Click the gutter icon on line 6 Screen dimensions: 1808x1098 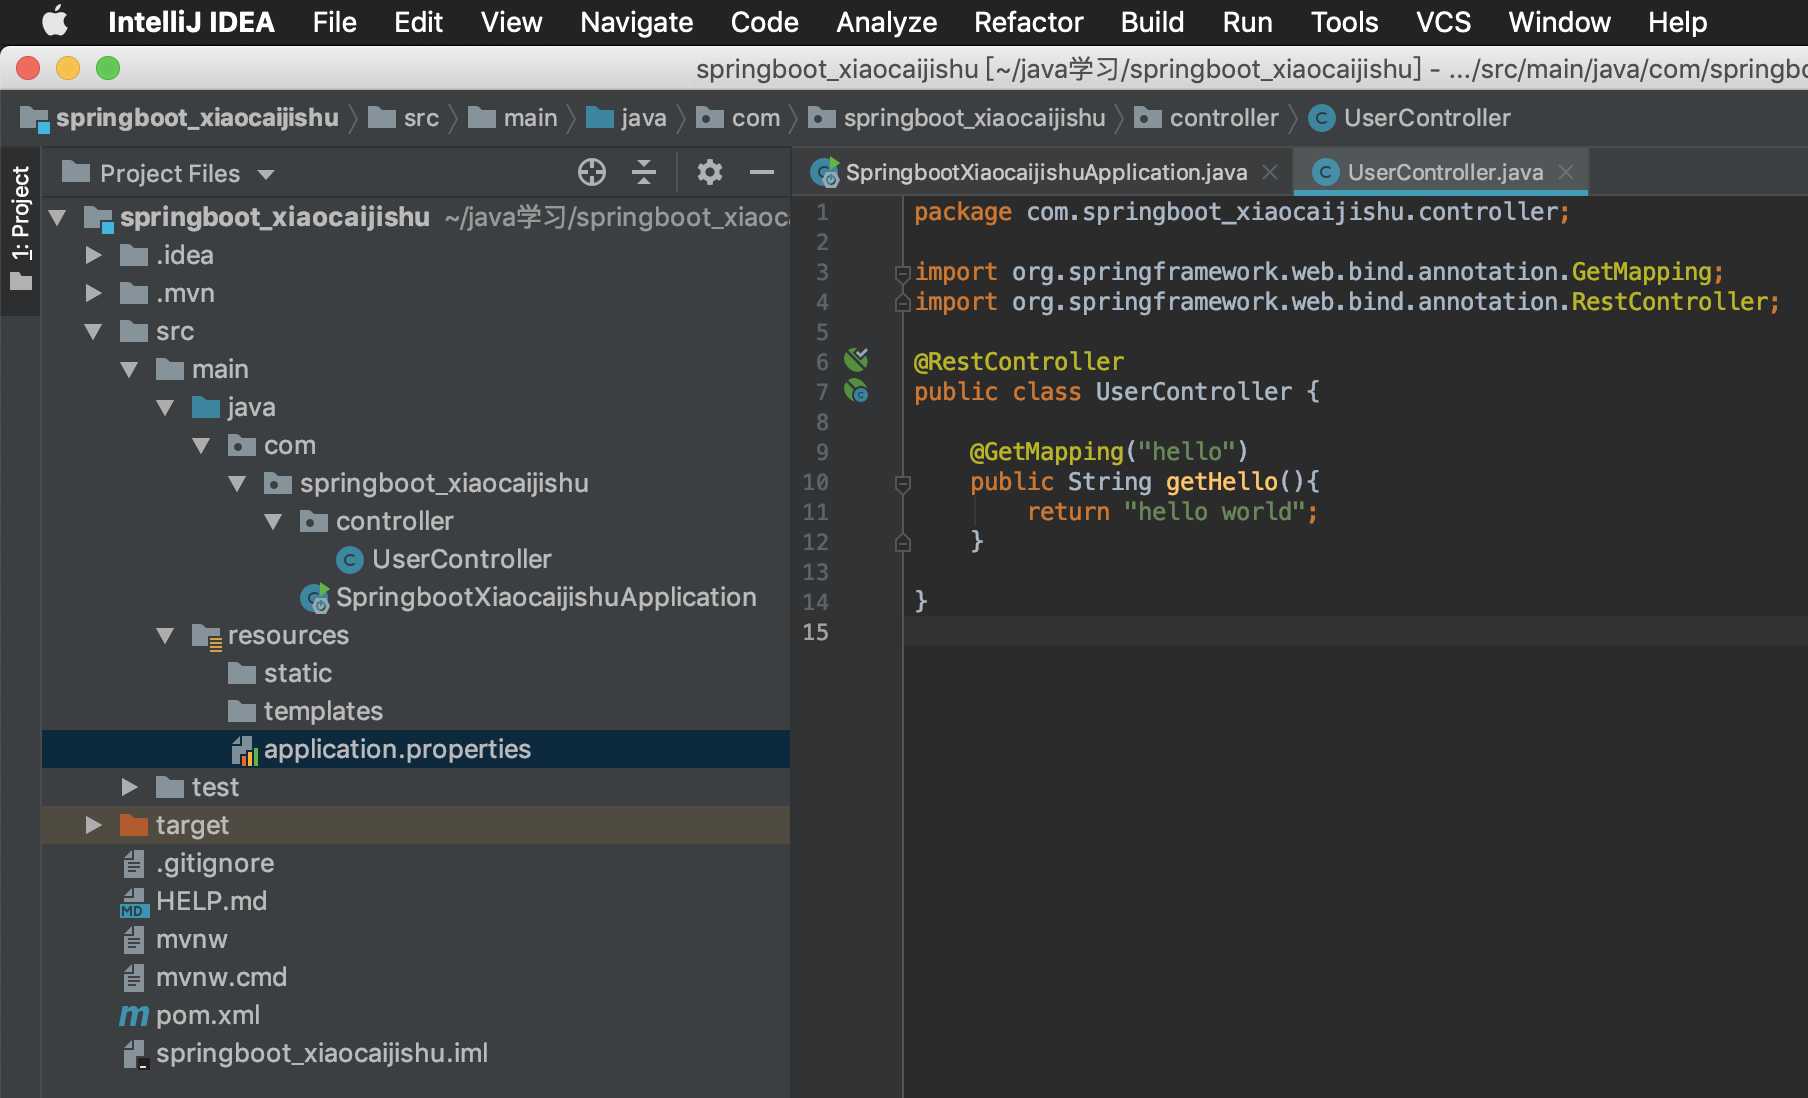click(856, 360)
